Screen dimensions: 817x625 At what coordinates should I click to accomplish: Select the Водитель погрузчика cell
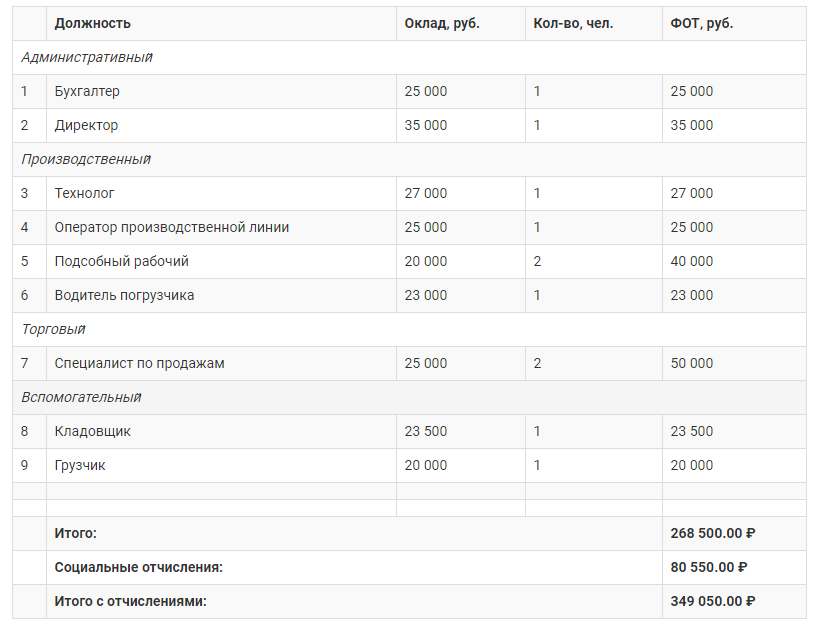click(221, 295)
